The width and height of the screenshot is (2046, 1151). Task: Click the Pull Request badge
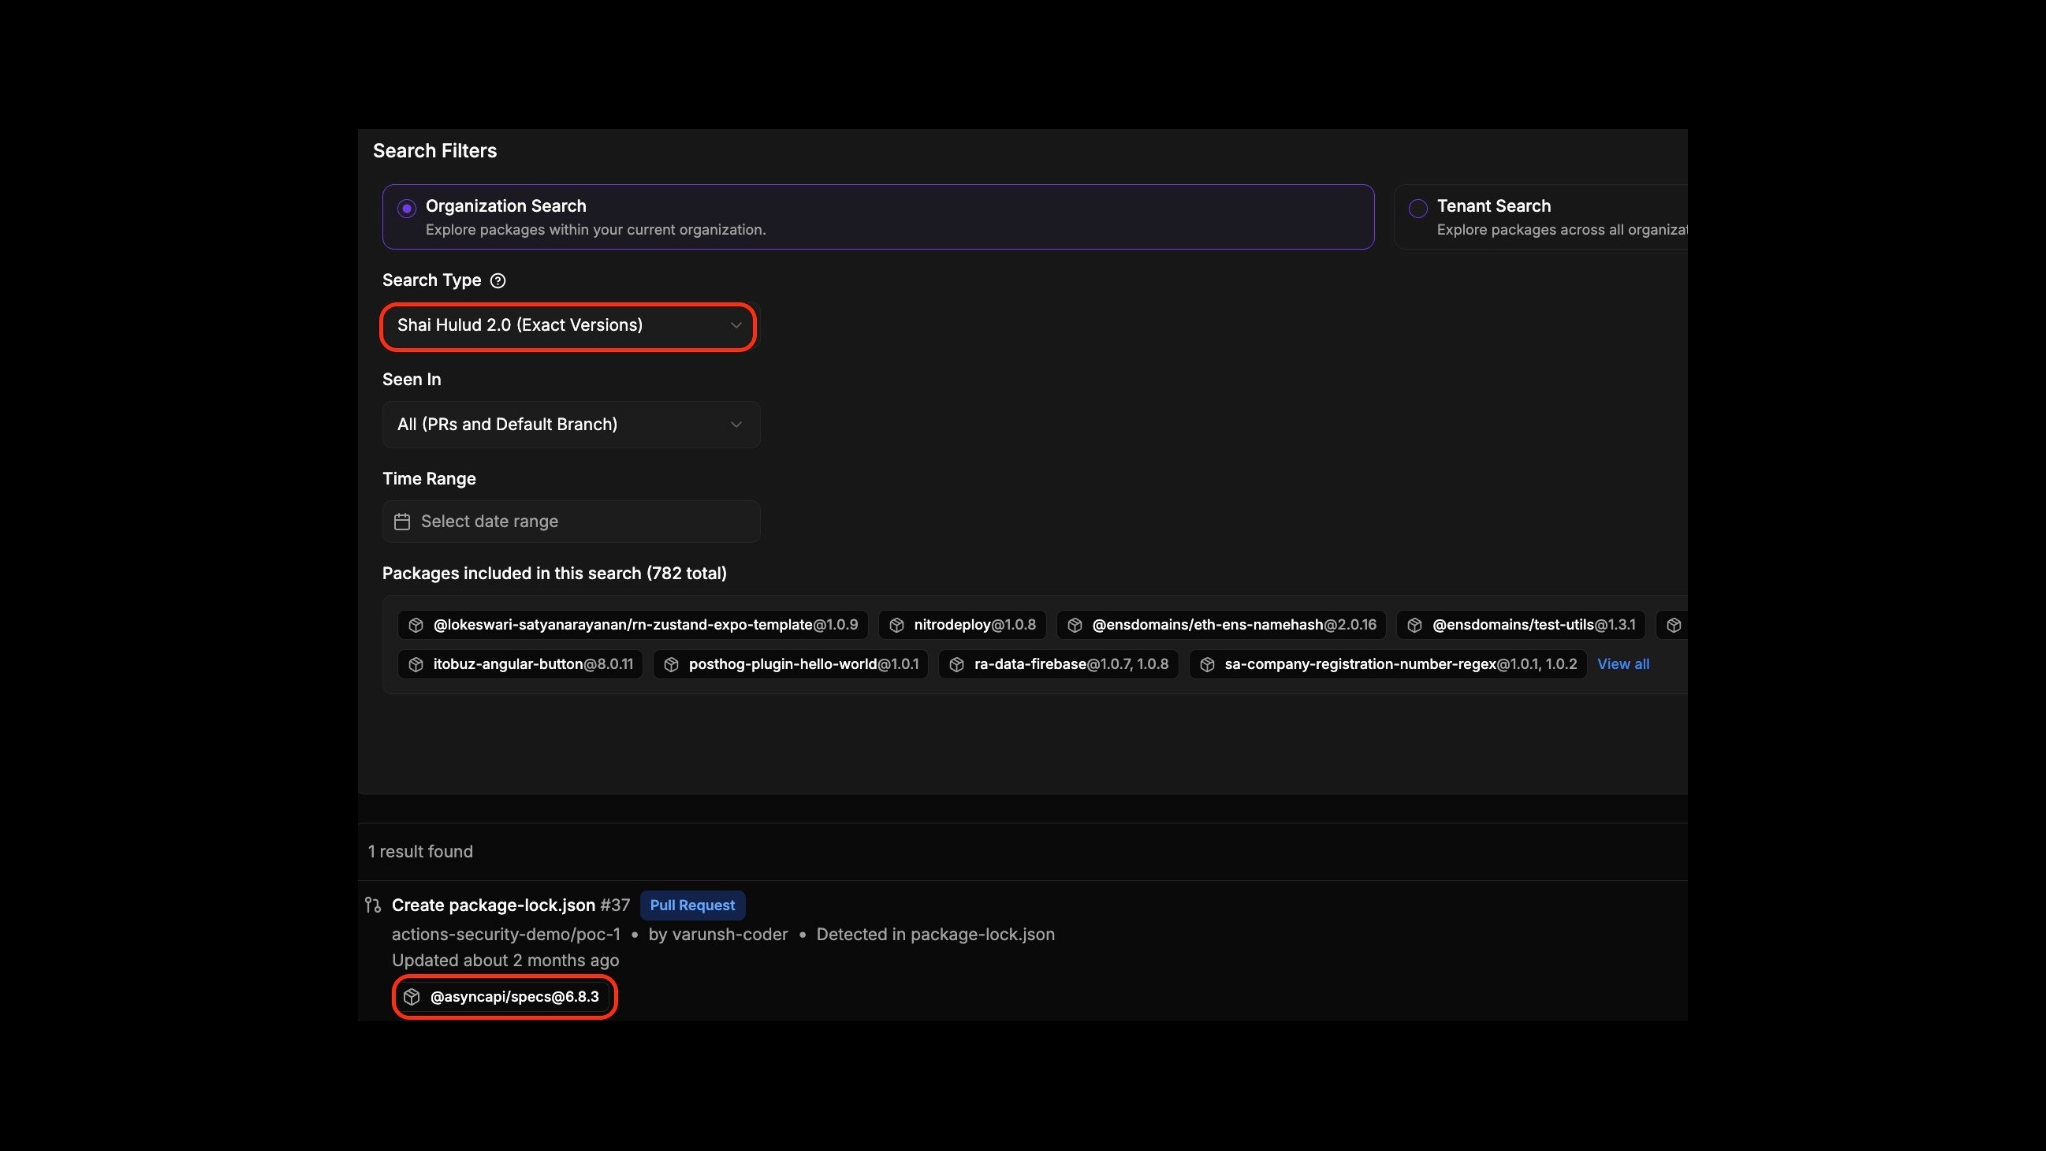click(x=692, y=905)
